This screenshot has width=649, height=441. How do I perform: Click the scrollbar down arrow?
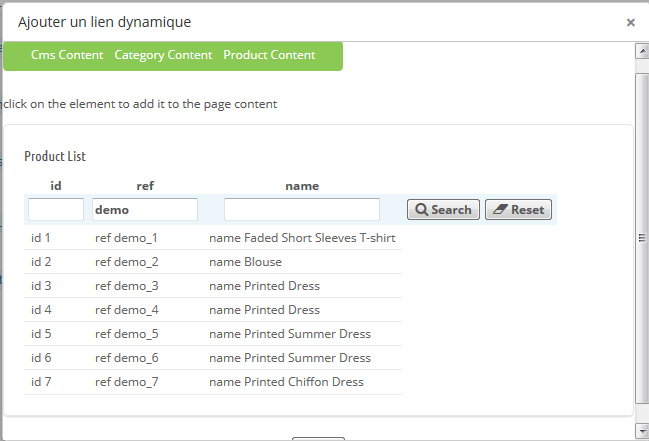coord(642,430)
